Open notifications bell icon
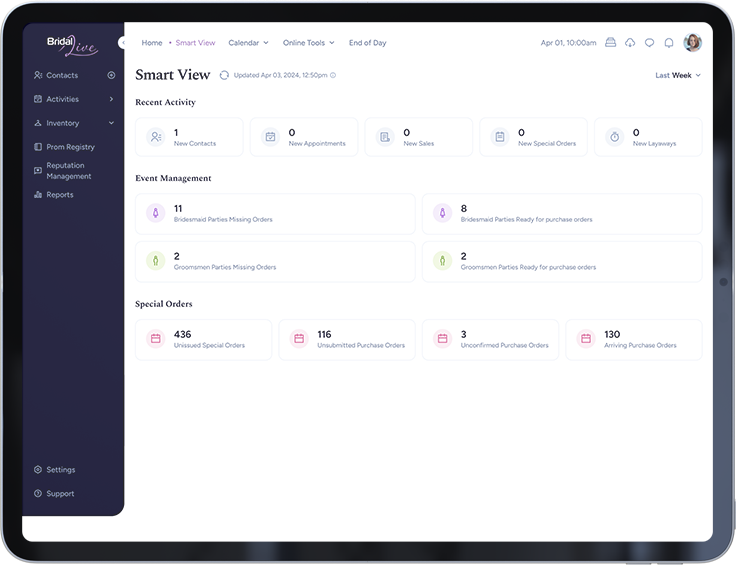The image size is (736, 565). click(669, 43)
